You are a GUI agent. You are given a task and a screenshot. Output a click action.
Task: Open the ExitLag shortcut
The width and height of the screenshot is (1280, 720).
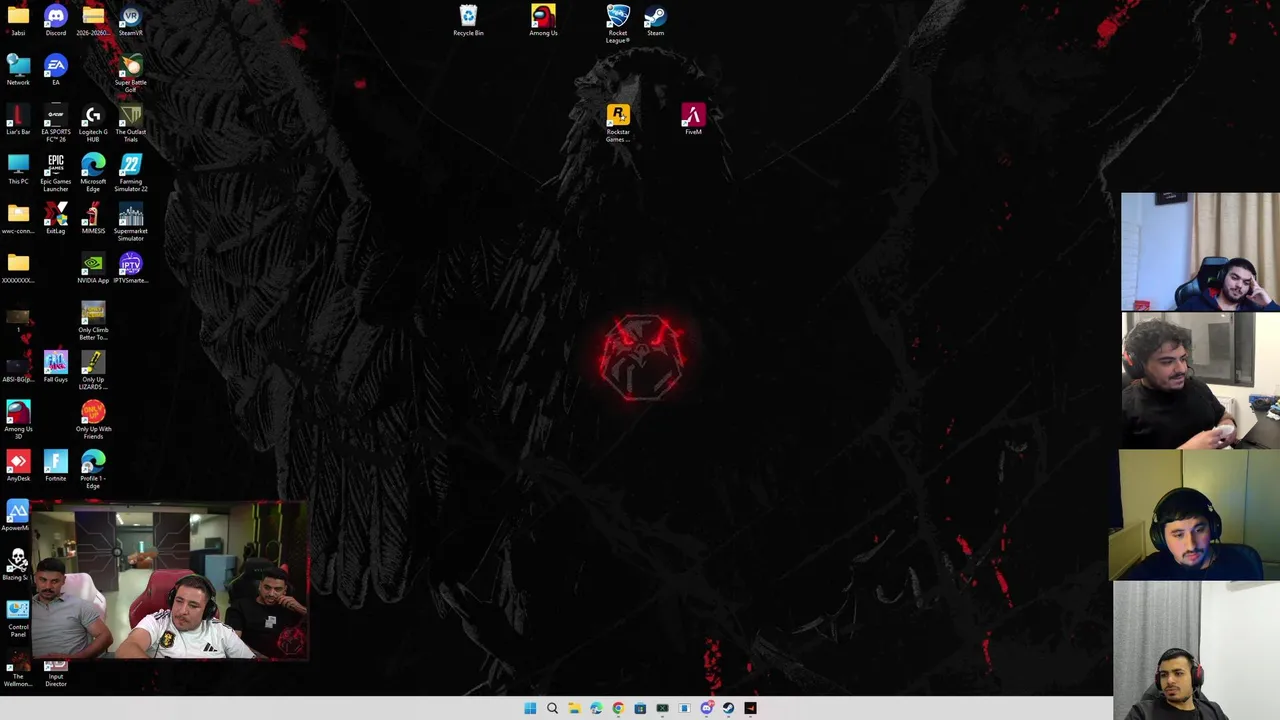(x=56, y=218)
